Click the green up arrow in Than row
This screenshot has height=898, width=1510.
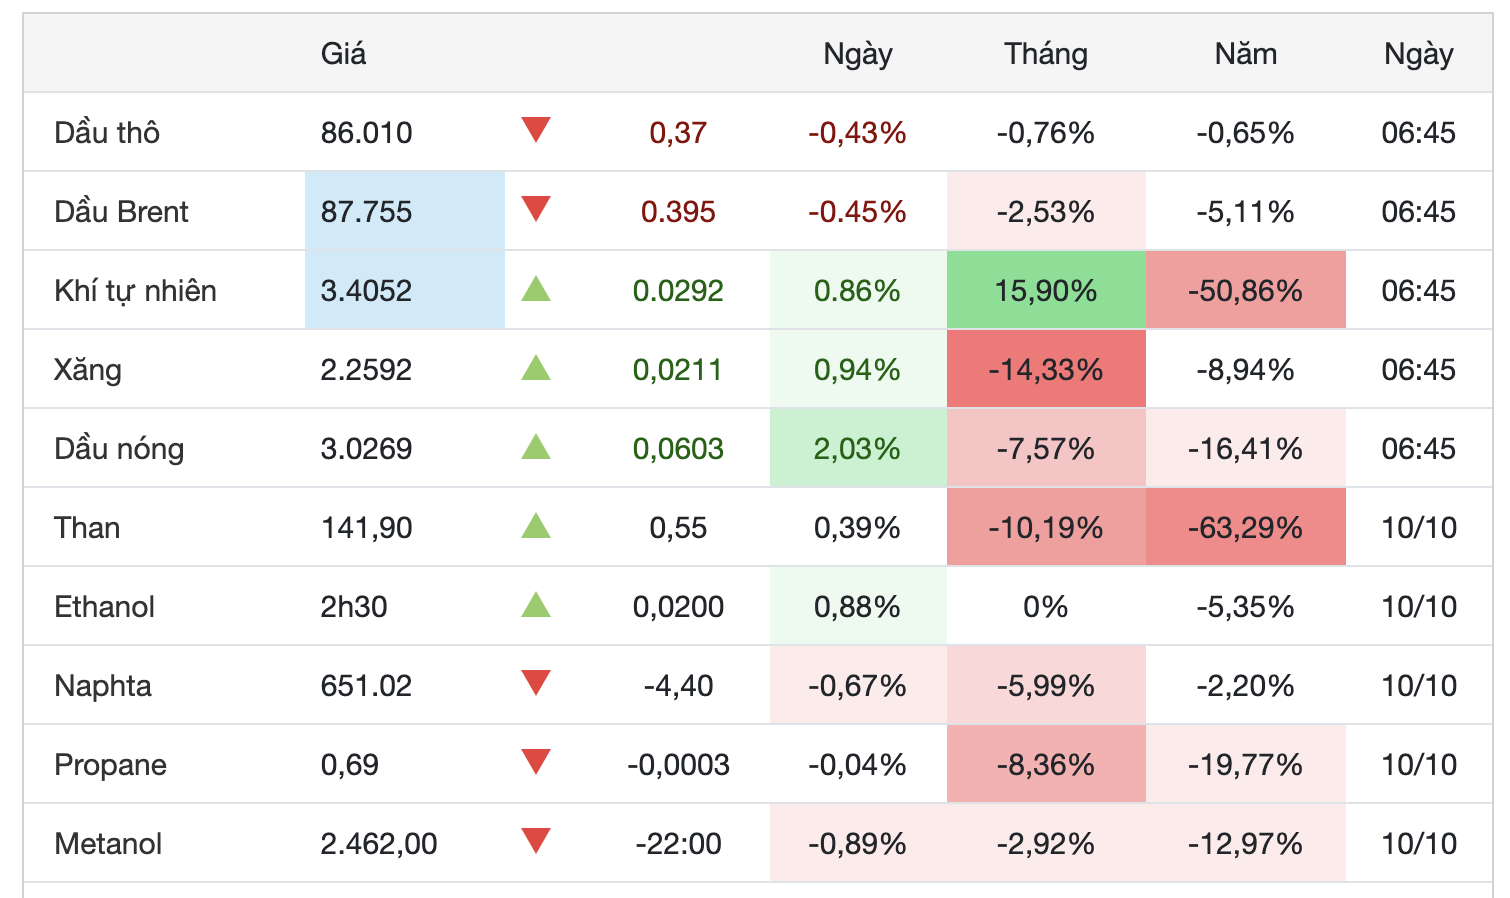[x=536, y=526]
